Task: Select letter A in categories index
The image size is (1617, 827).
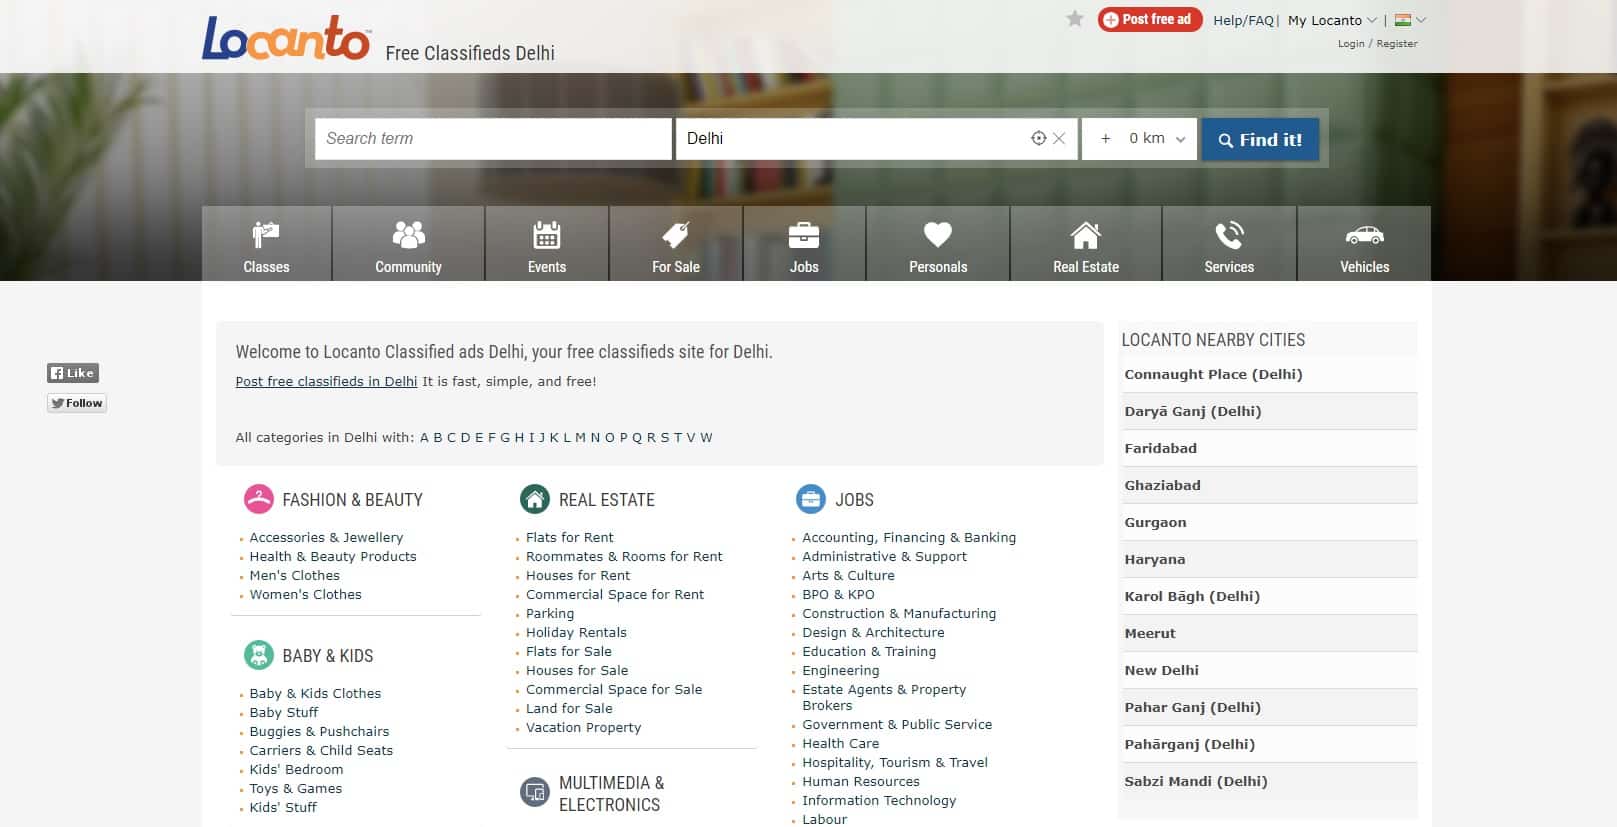Action: [424, 437]
